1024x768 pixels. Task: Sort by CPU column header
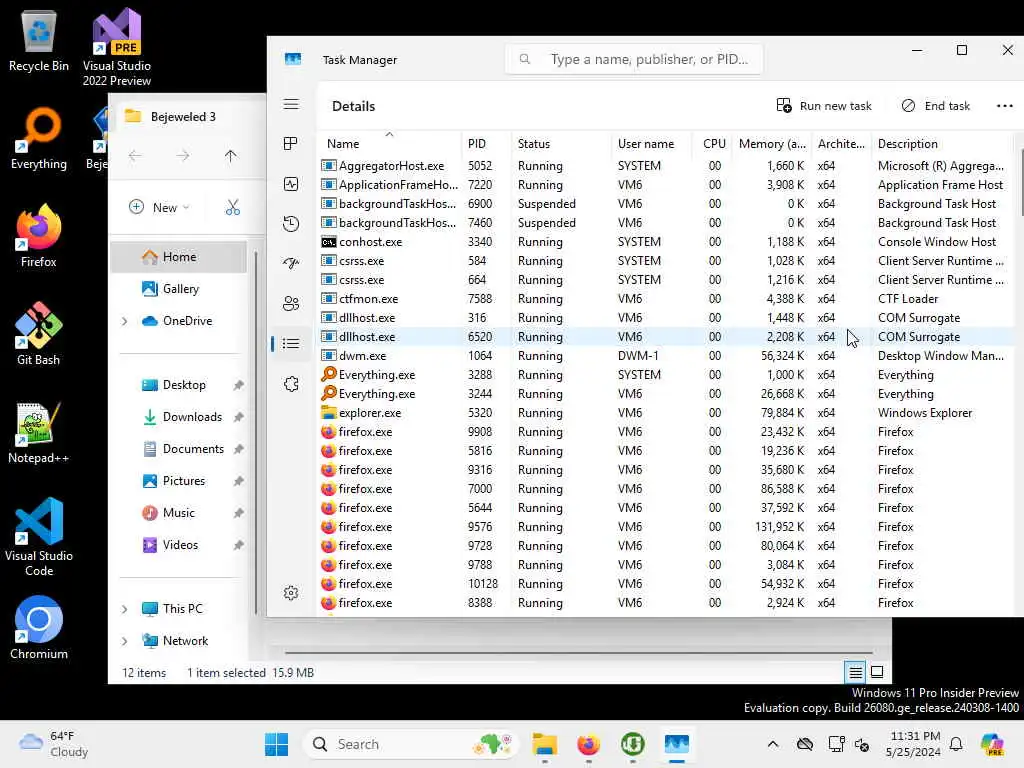(x=713, y=144)
